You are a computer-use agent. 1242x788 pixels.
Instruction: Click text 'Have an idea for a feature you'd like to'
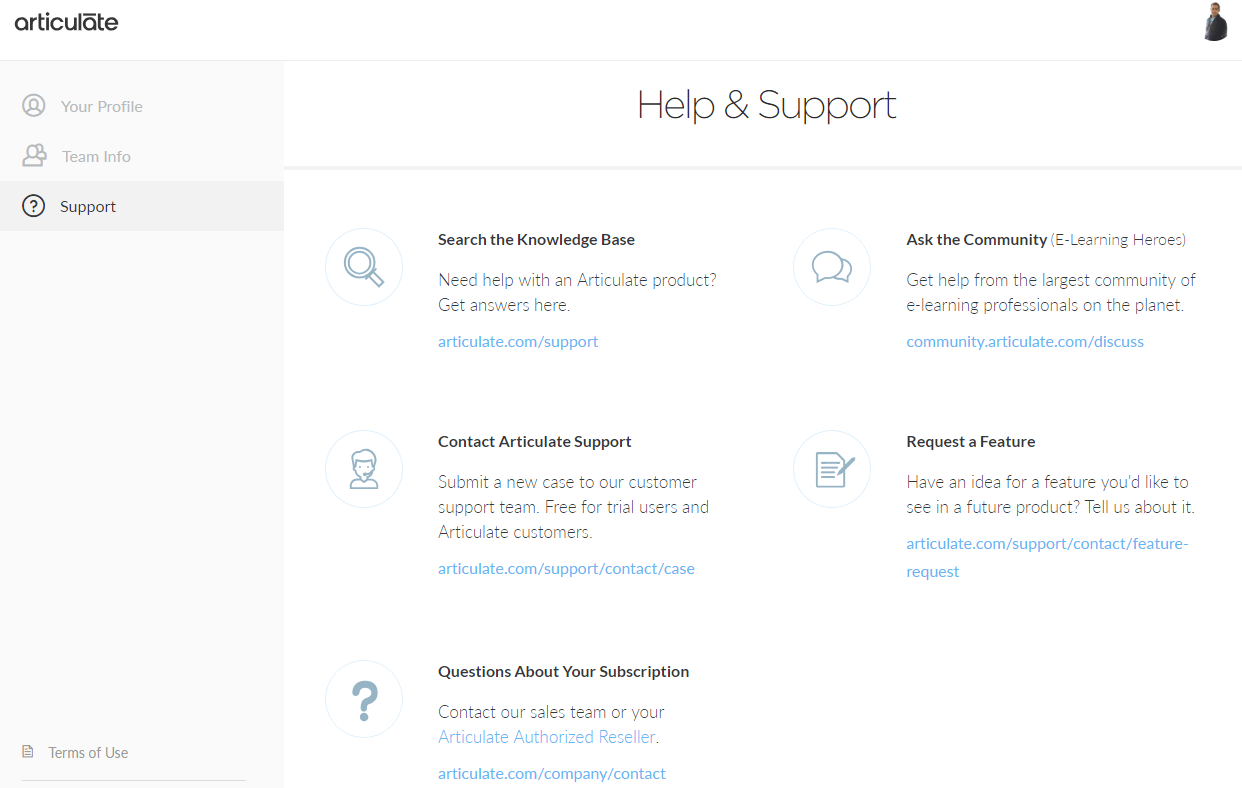pos(1047,482)
